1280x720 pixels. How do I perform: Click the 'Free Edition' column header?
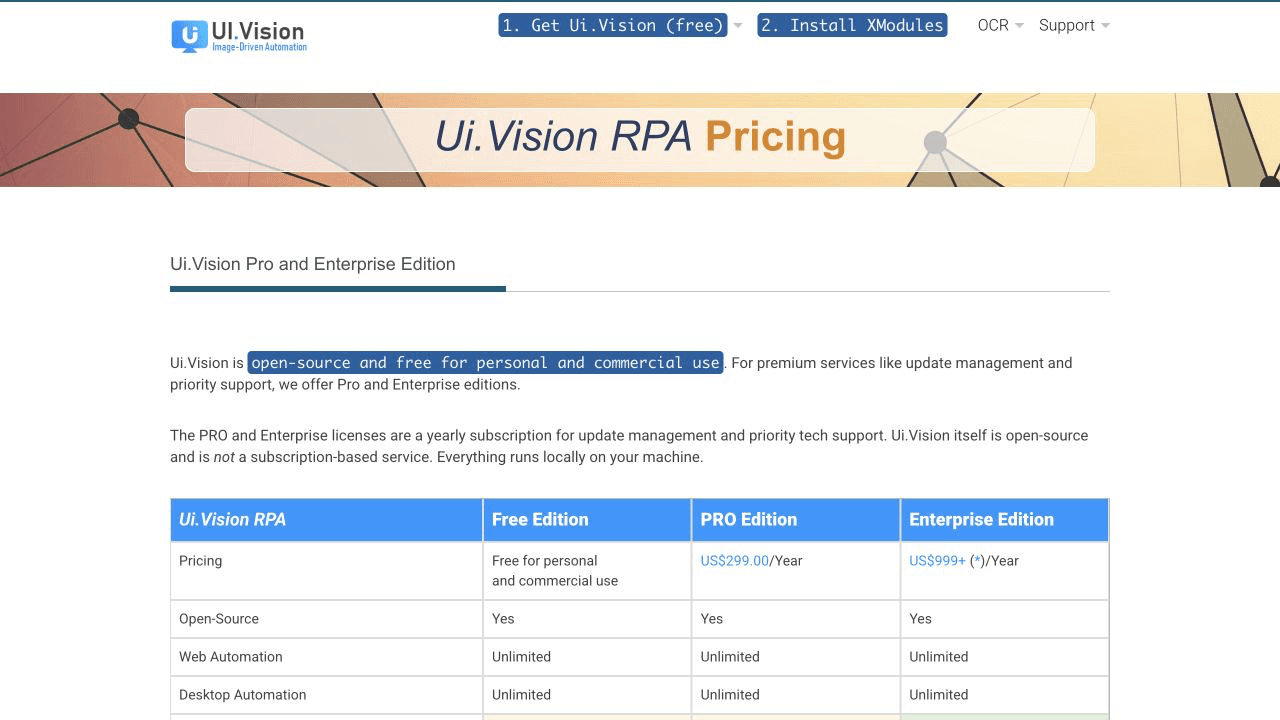pos(587,520)
